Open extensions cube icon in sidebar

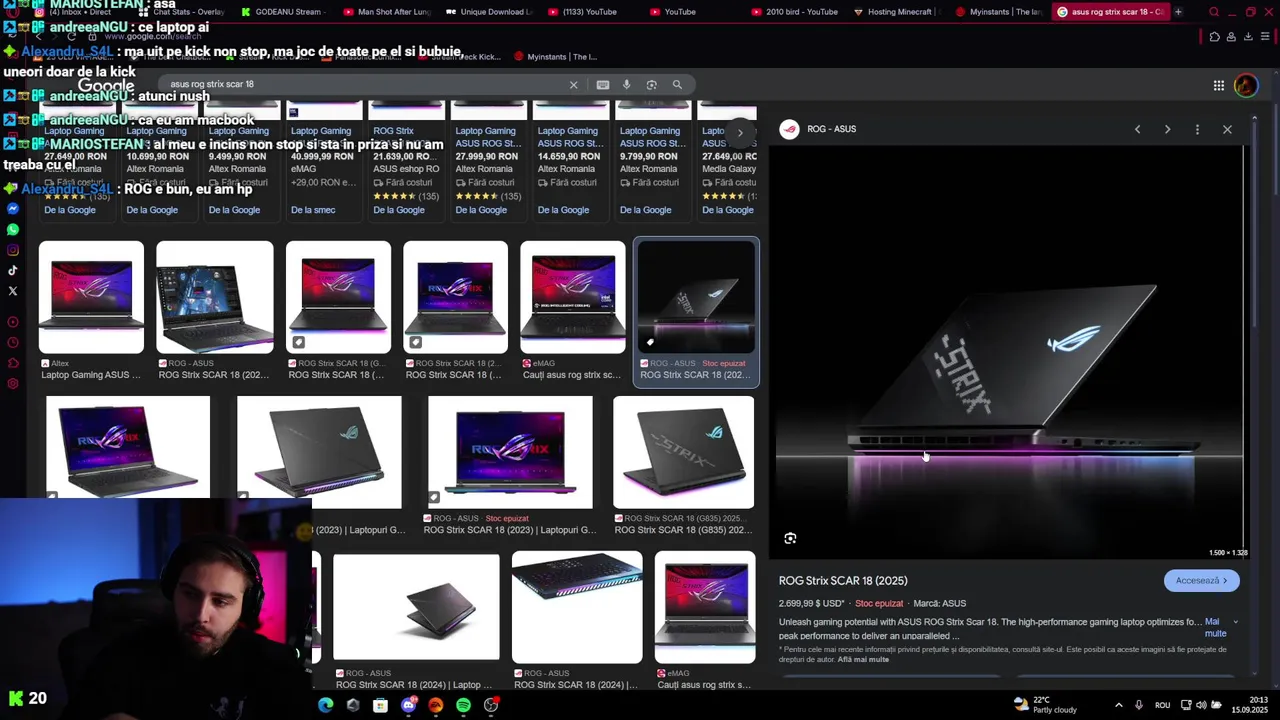point(13,363)
